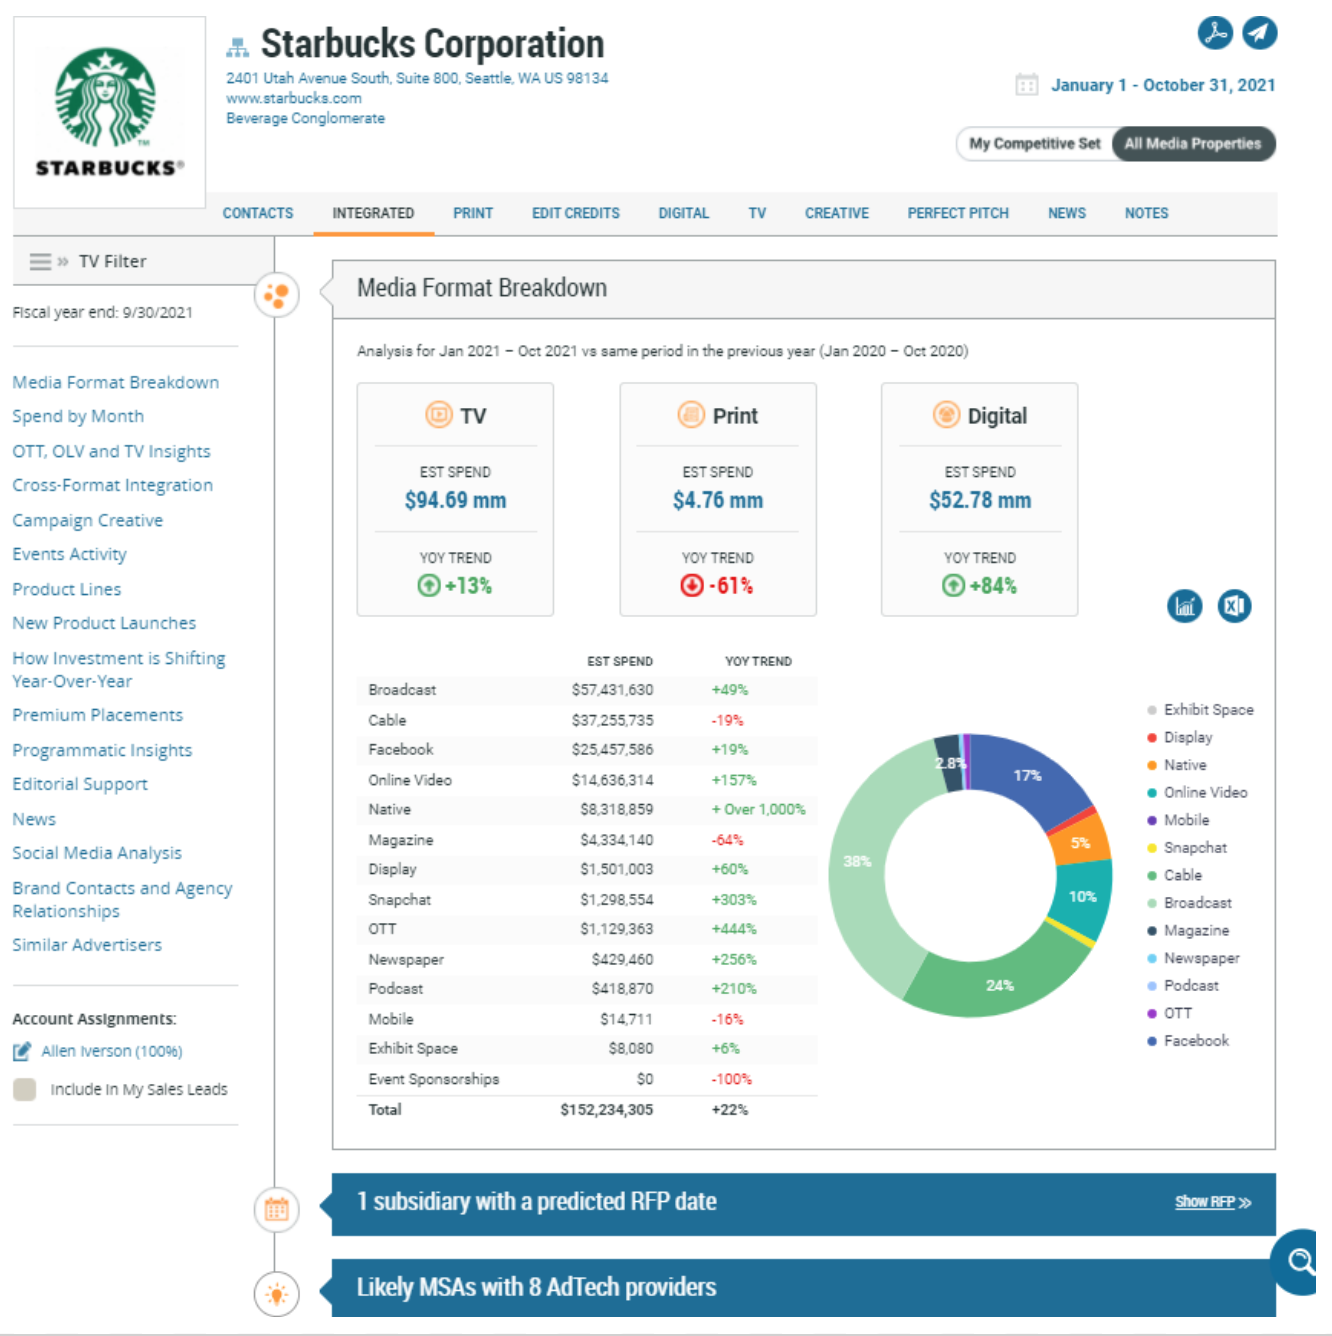1332x1336 pixels.
Task: Click the red down arrow Print trend icon
Action: [692, 585]
